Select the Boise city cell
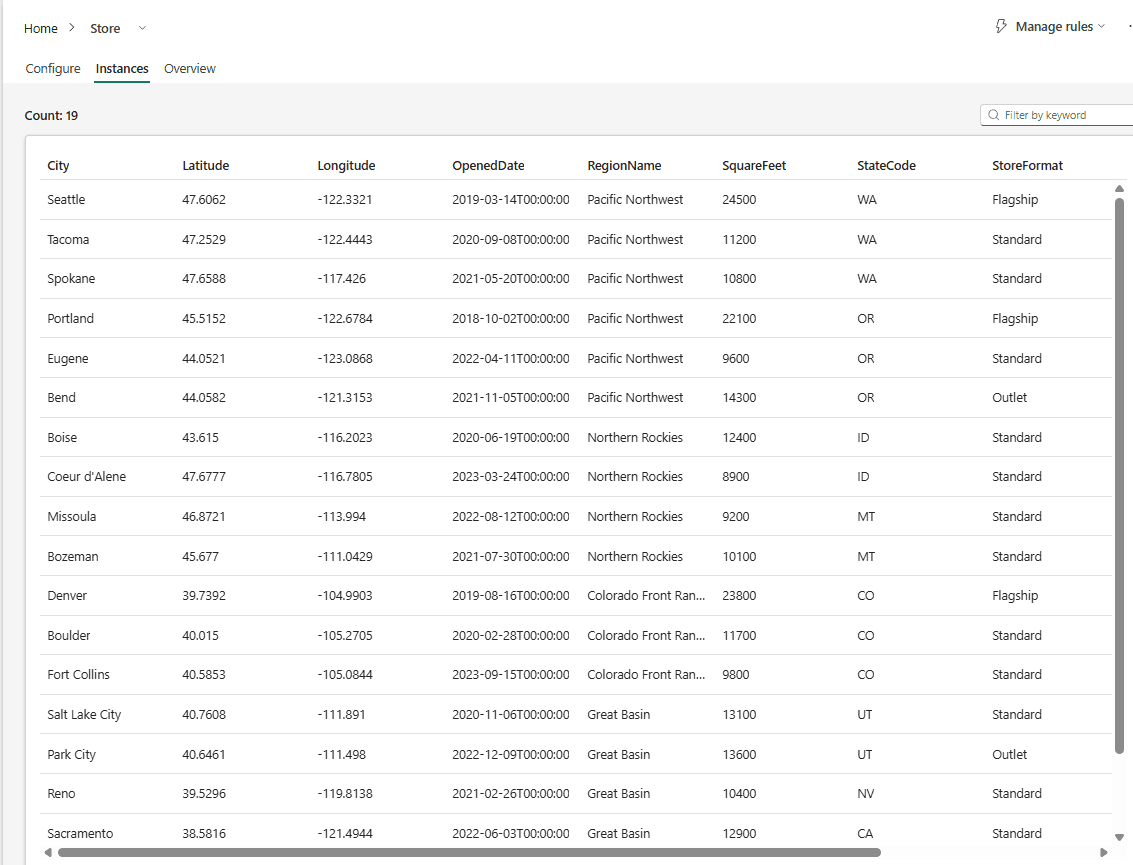 coord(62,437)
